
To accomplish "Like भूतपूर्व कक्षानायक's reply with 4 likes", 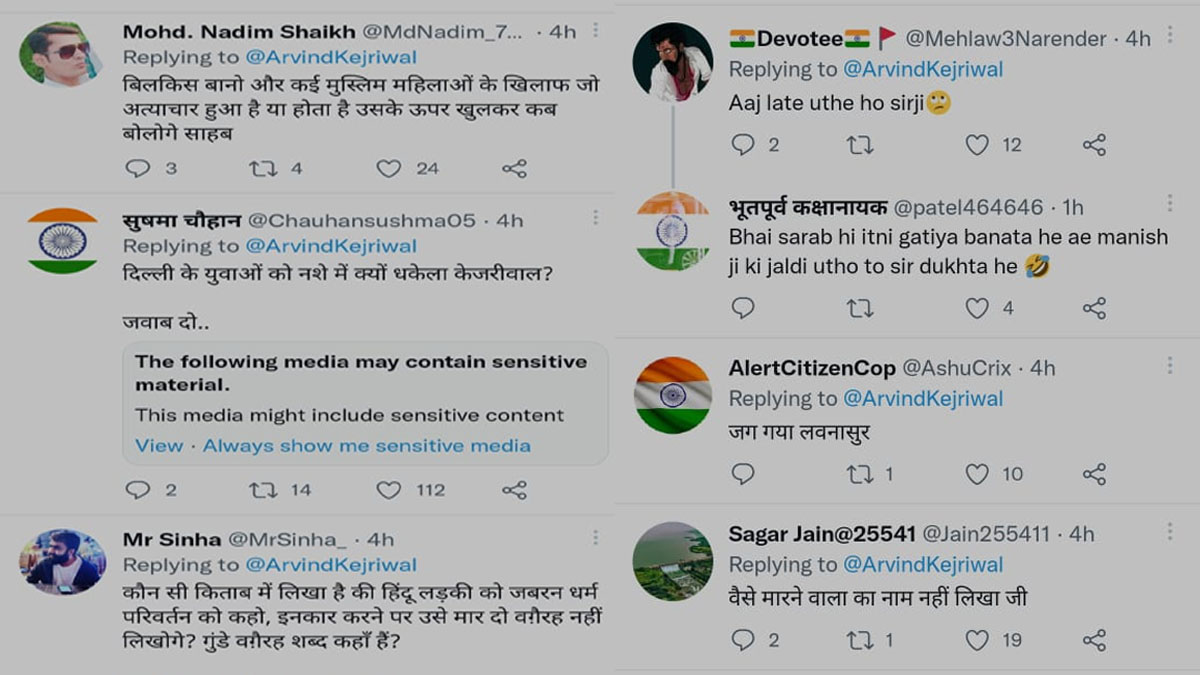I will pyautogui.click(x=977, y=309).
